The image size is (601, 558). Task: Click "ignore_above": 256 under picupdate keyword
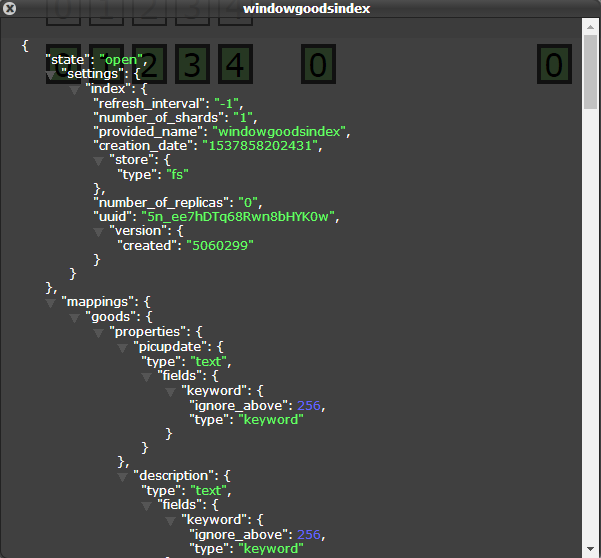coord(257,406)
